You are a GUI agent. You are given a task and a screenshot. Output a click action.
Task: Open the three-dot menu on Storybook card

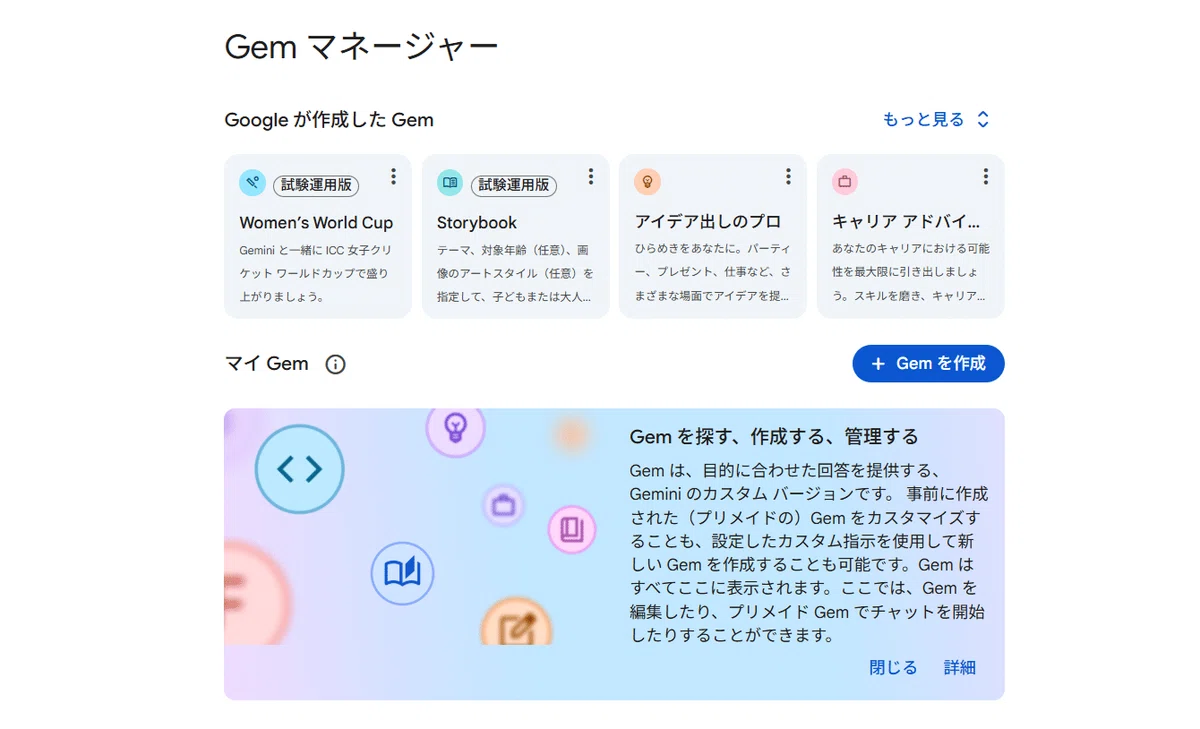click(591, 177)
